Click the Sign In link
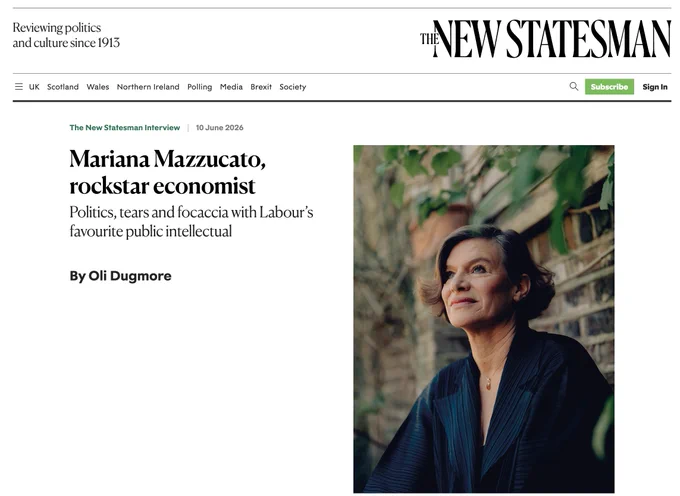 [x=655, y=87]
